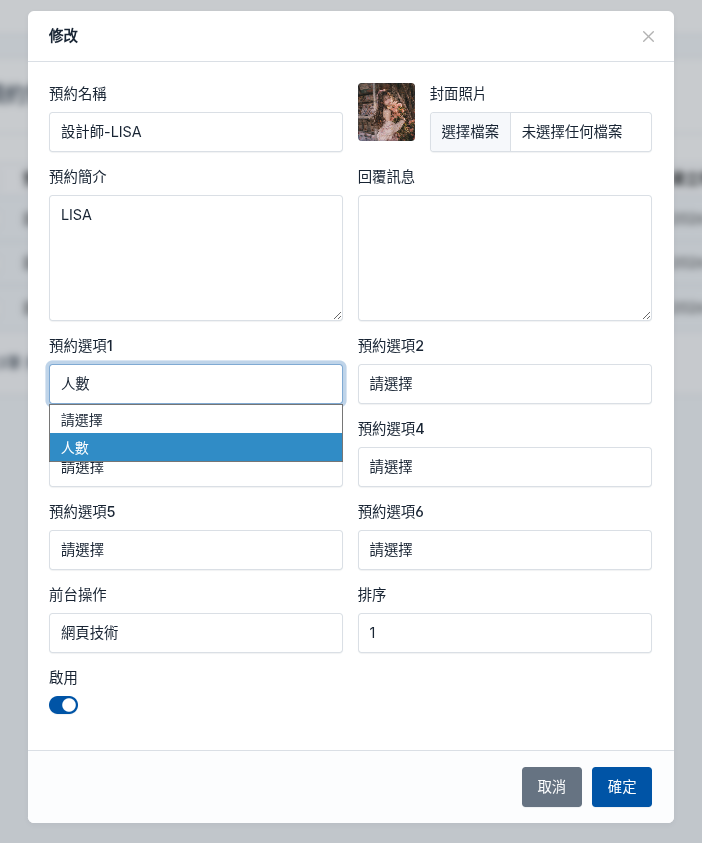Focus the empty 回覆訊息 textarea
Screen dimensions: 702x843
tap(505, 258)
